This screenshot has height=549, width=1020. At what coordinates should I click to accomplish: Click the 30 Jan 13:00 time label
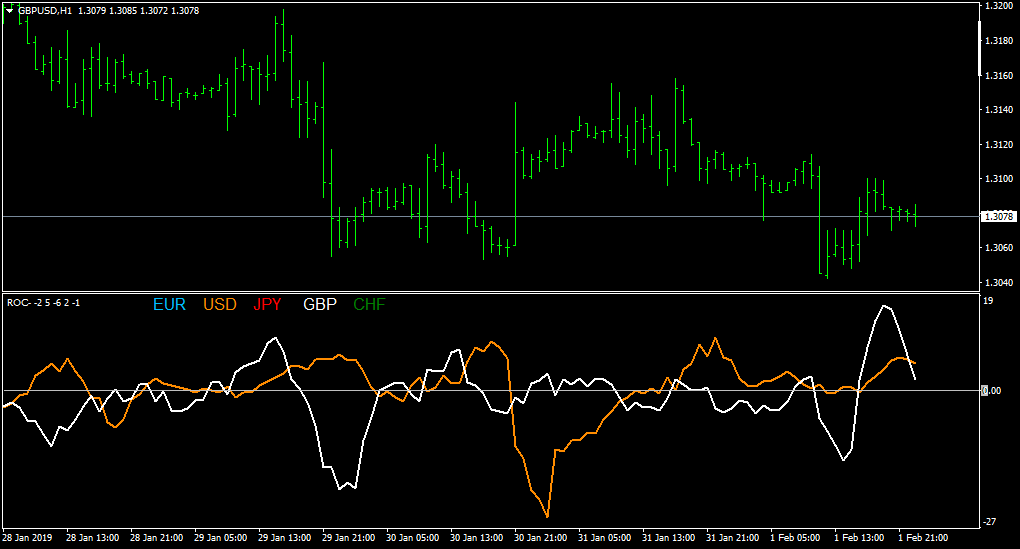[x=476, y=538]
